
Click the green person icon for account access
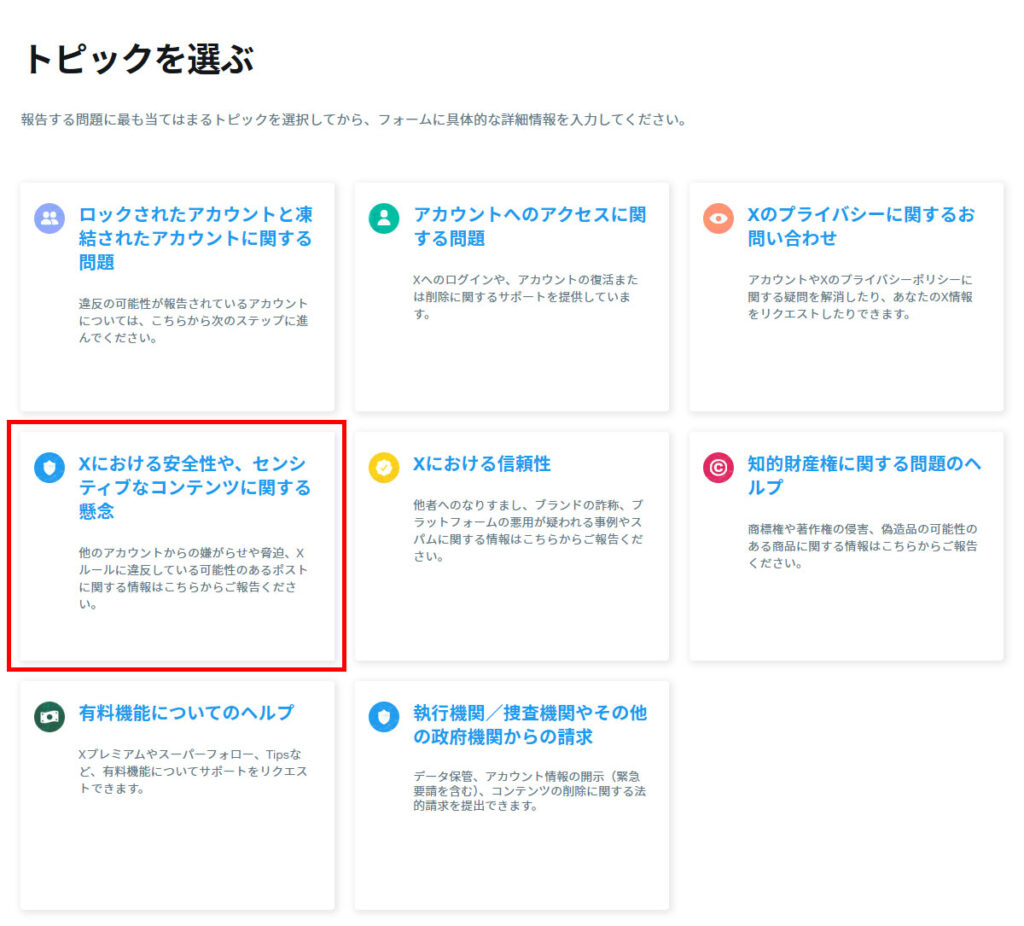pyautogui.click(x=384, y=218)
